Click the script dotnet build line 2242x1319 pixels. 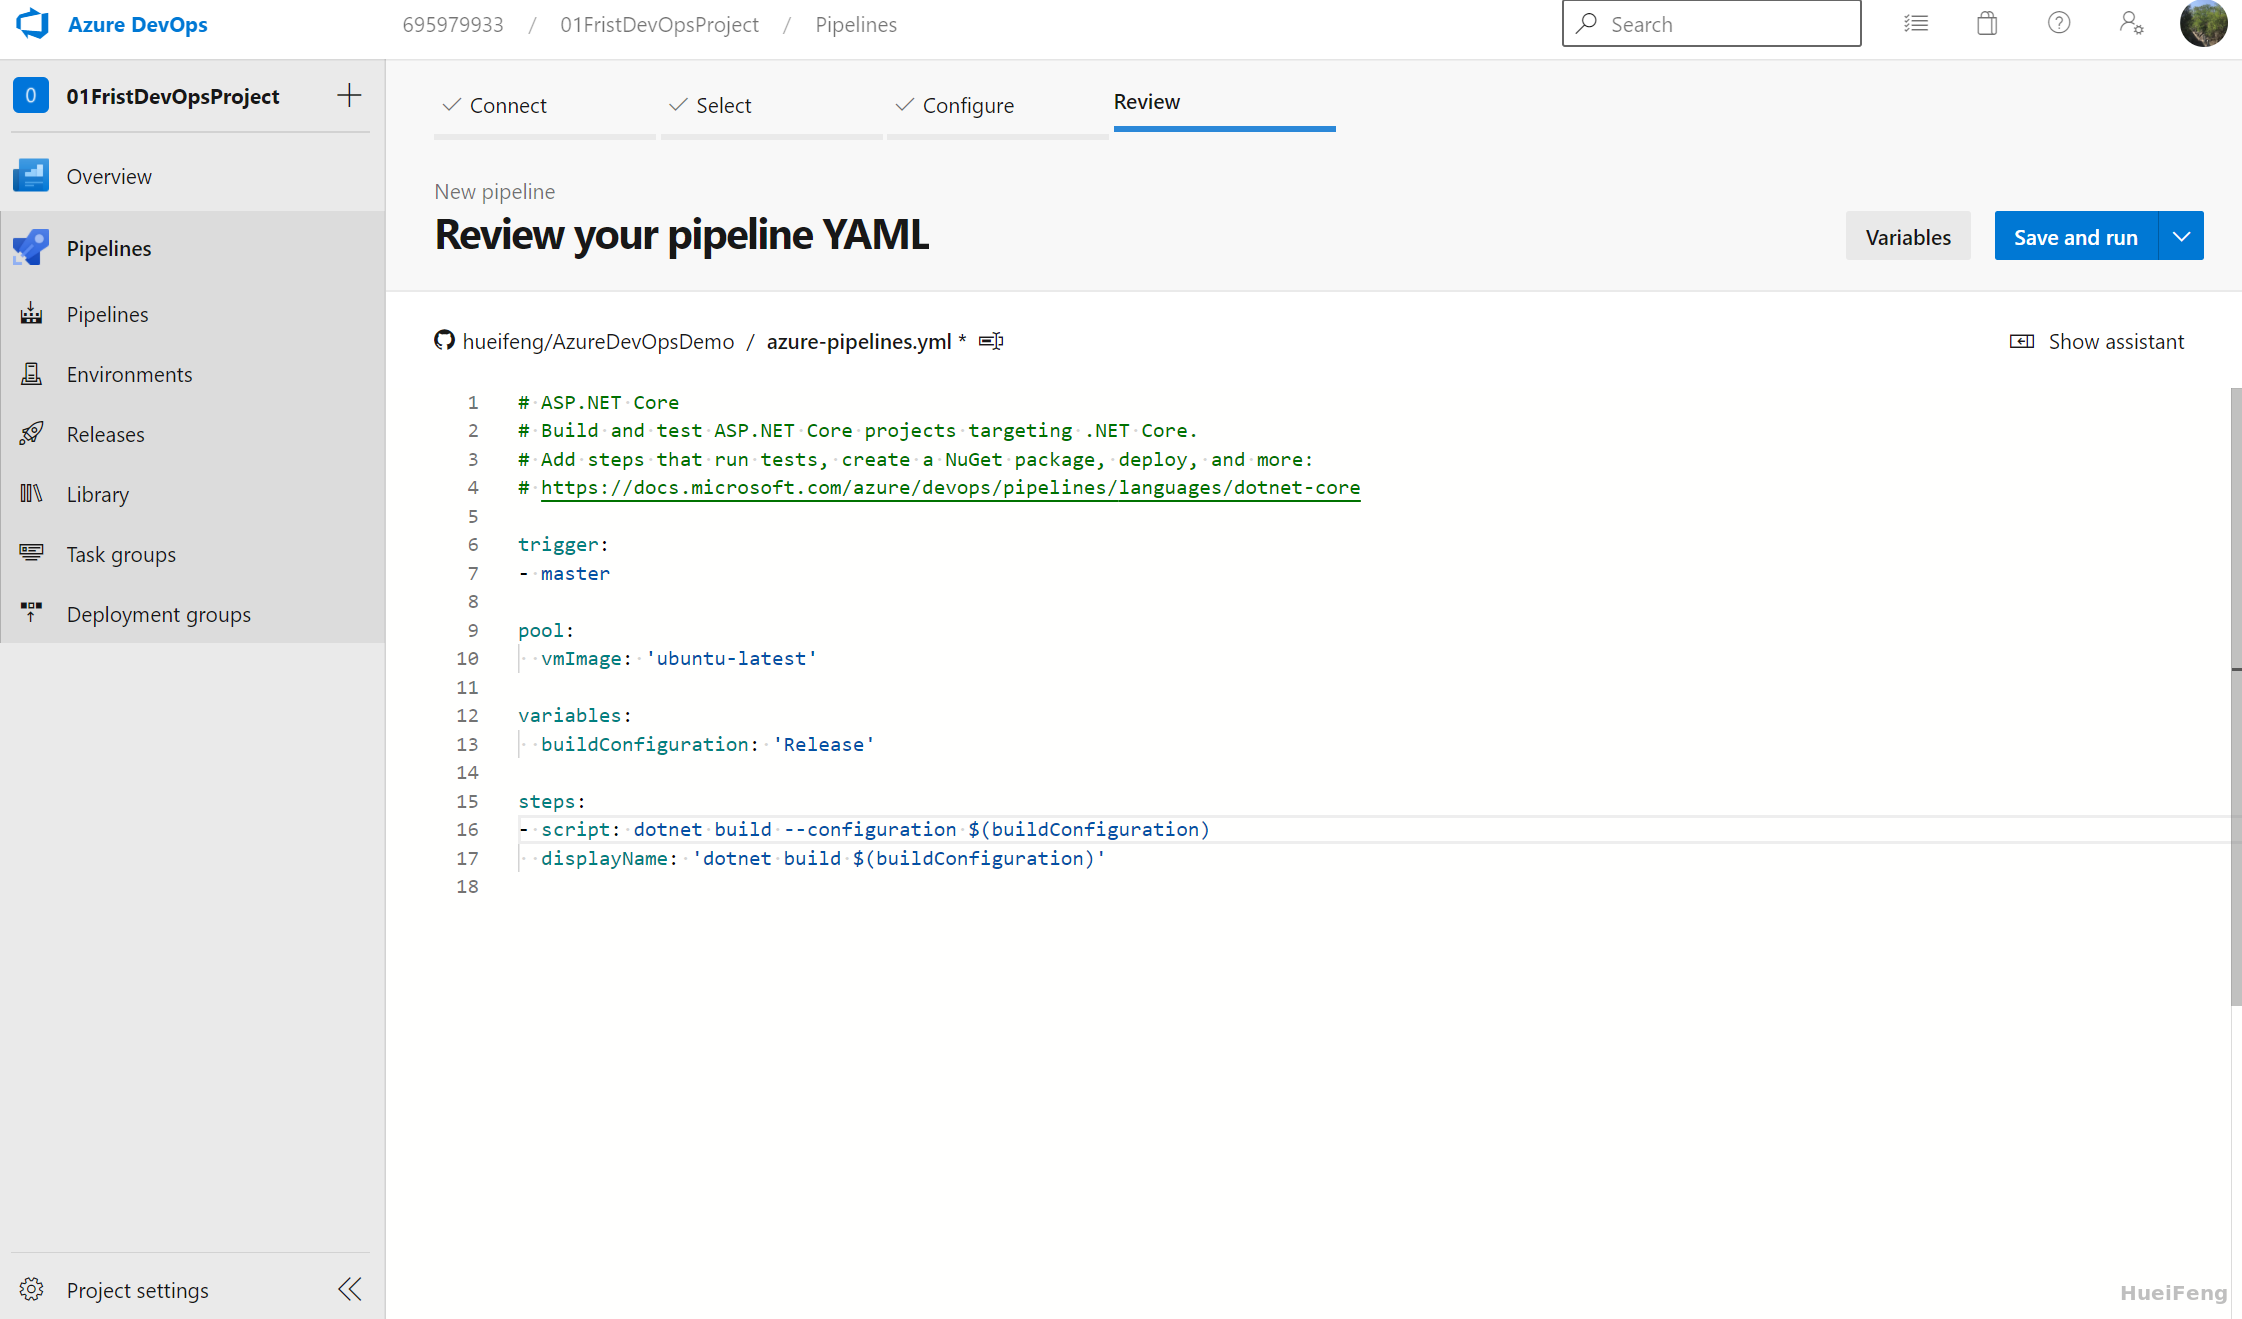click(864, 829)
